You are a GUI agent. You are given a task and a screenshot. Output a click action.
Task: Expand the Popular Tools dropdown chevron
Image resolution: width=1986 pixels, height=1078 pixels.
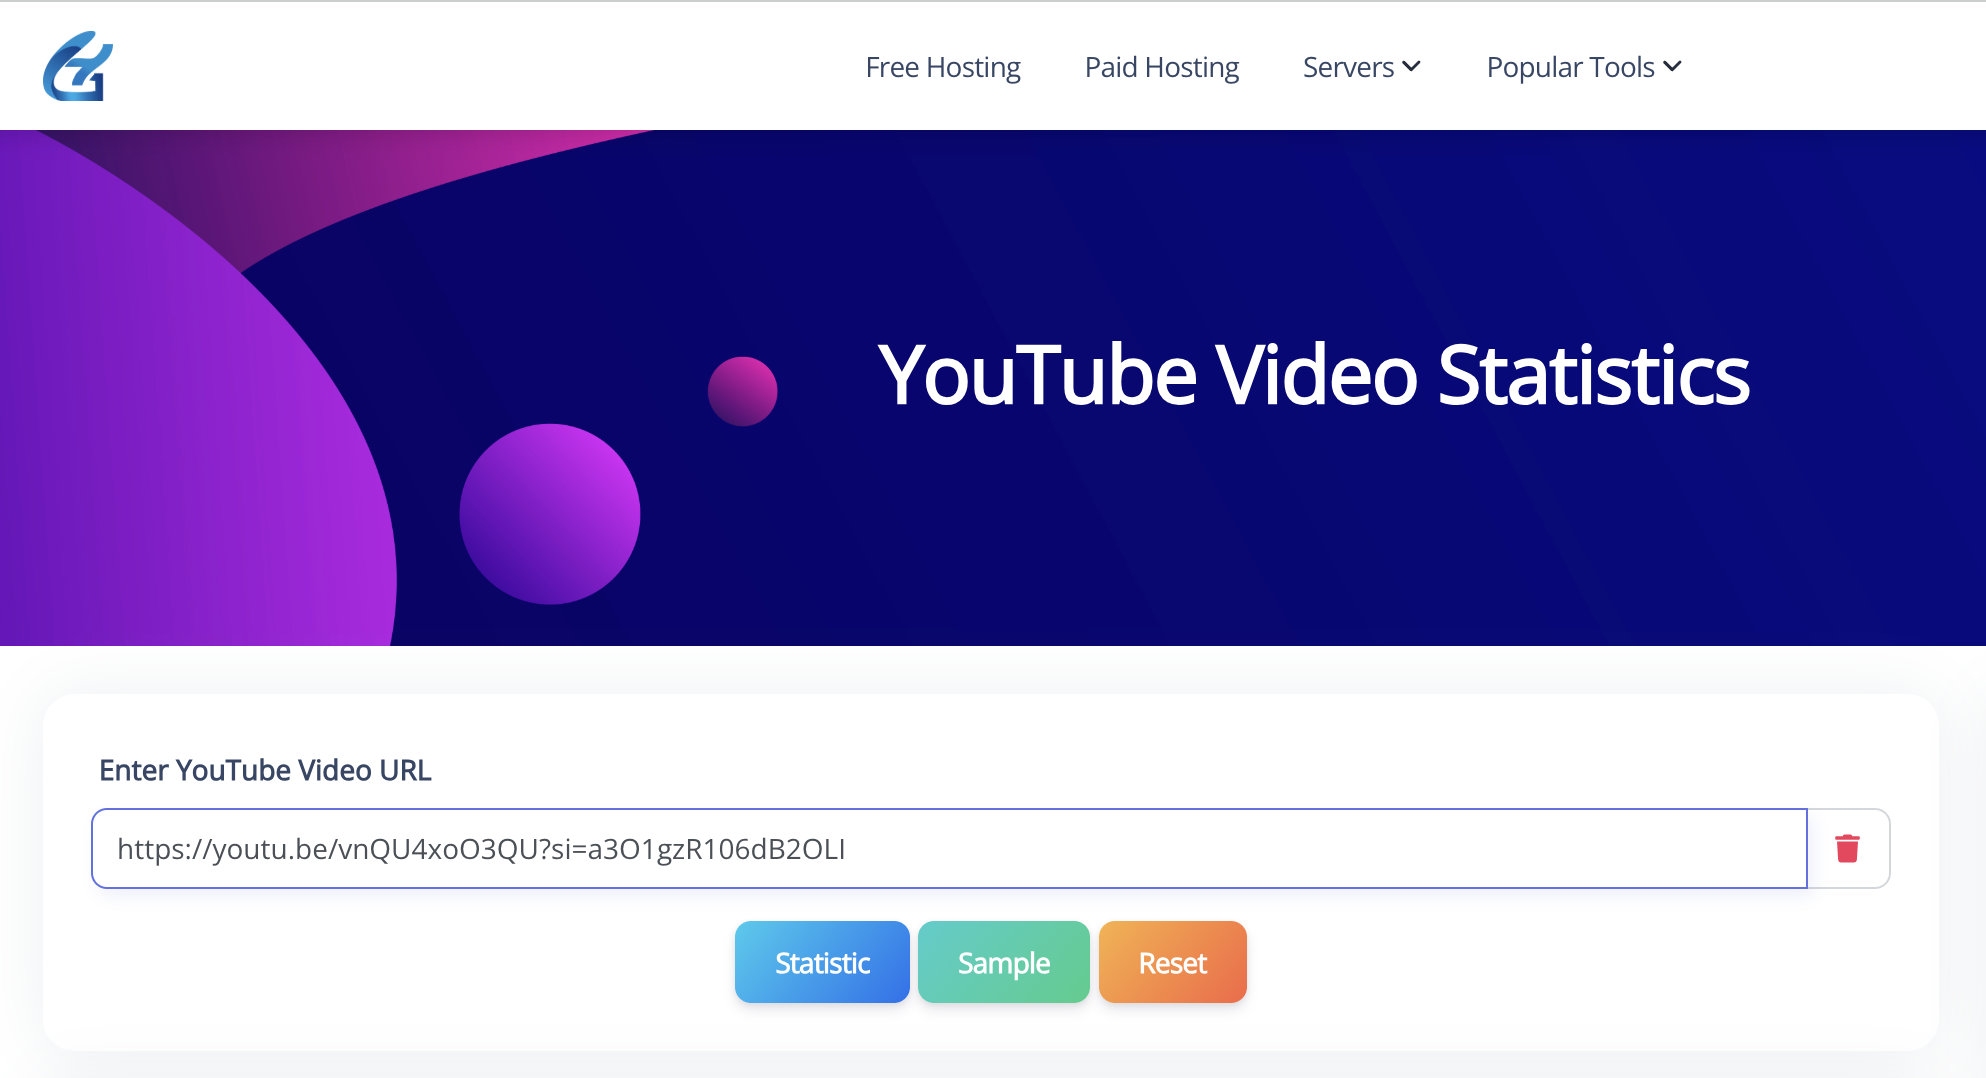point(1672,67)
